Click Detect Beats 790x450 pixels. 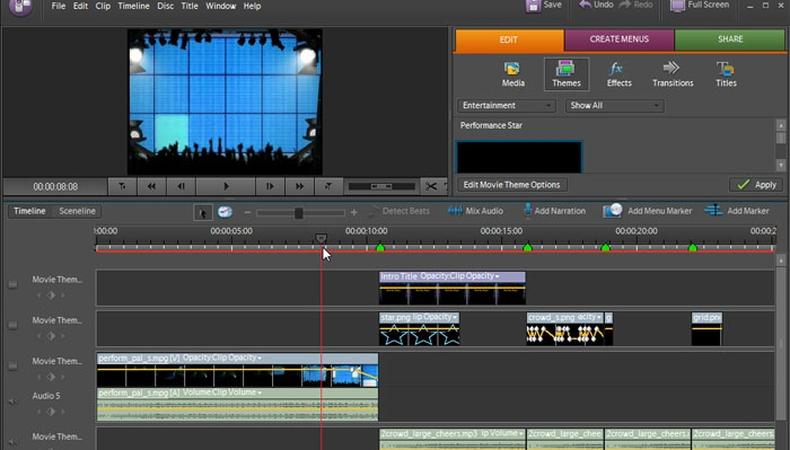[x=400, y=211]
